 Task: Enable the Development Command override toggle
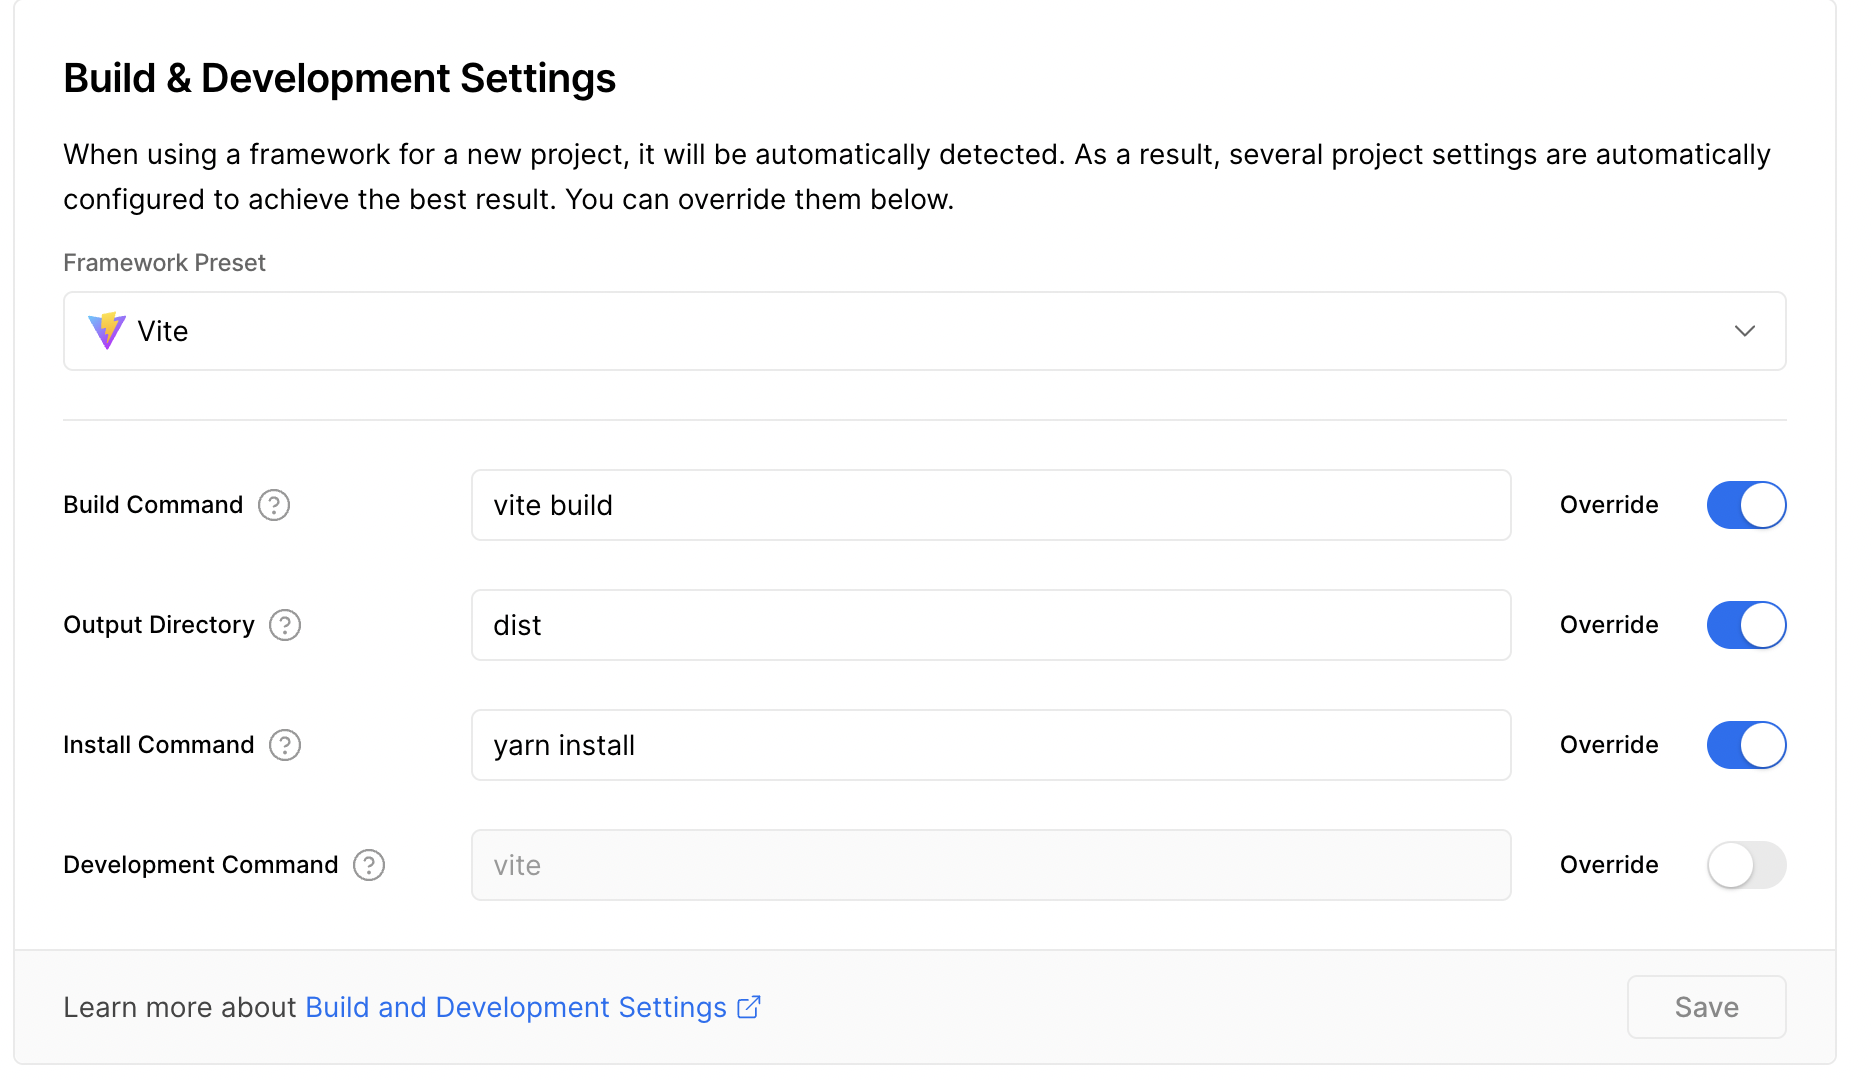pyautogui.click(x=1746, y=865)
